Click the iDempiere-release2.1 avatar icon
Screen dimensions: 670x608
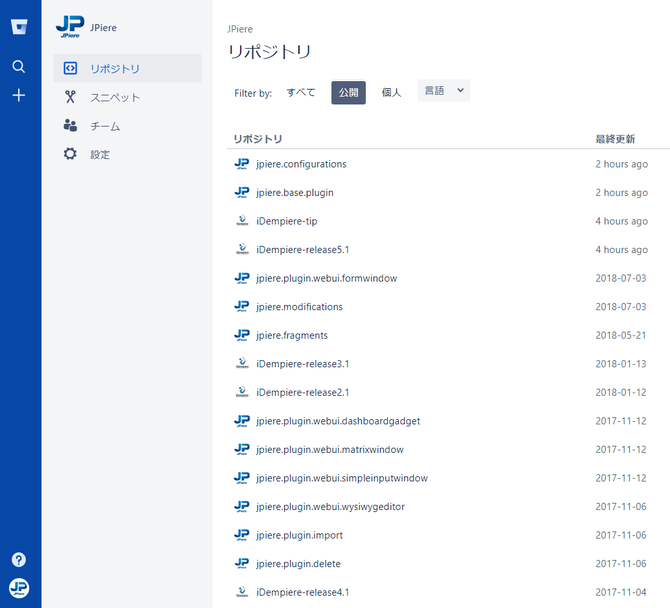tap(242, 392)
